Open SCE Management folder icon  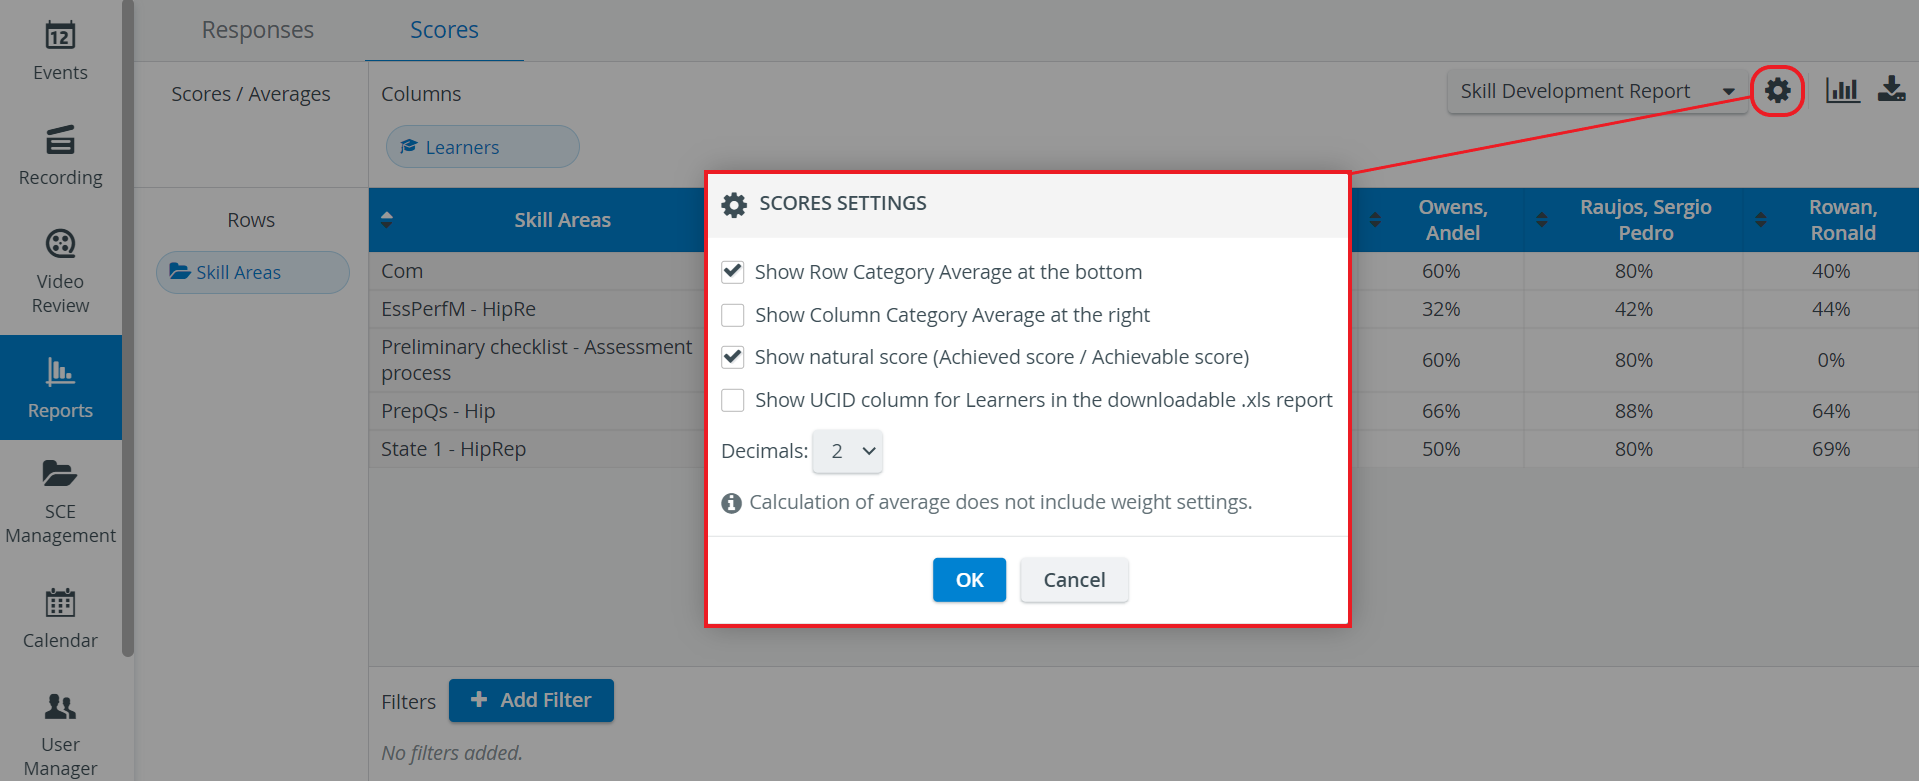coord(60,474)
